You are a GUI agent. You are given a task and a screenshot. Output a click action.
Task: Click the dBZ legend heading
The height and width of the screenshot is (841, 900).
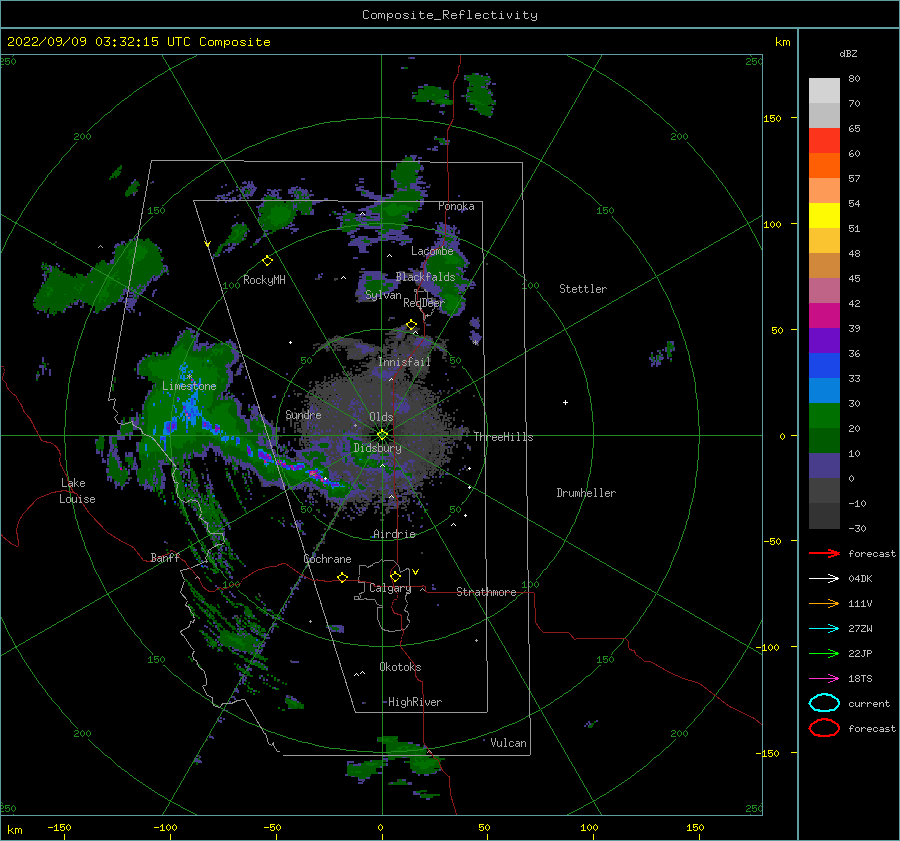tap(848, 54)
